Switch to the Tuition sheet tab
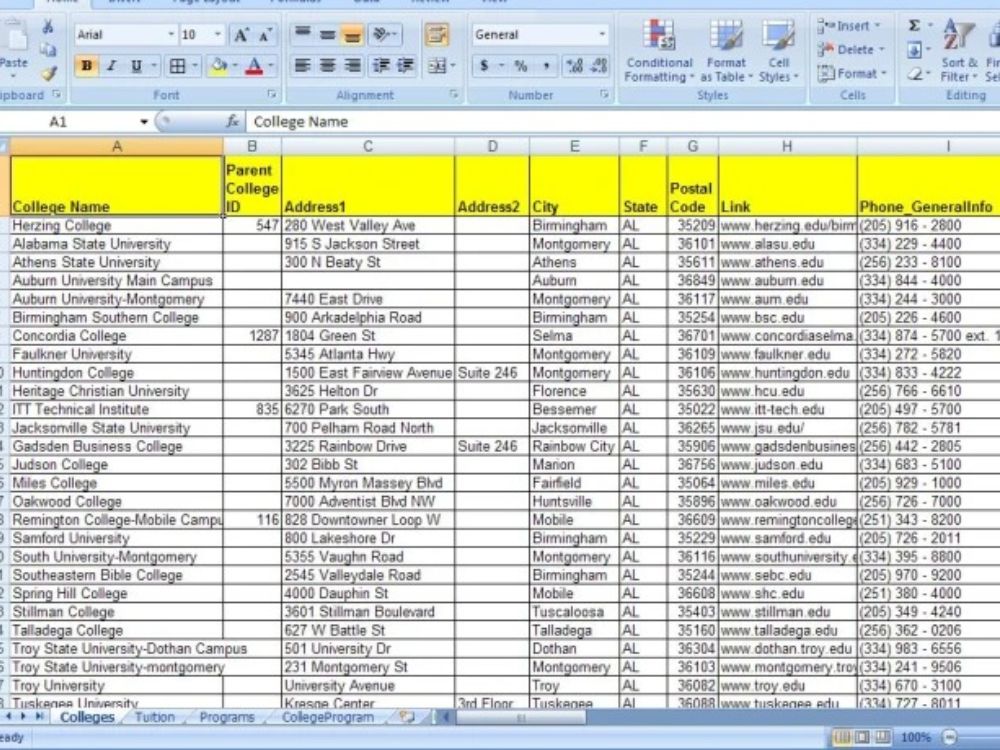1000x750 pixels. (154, 717)
